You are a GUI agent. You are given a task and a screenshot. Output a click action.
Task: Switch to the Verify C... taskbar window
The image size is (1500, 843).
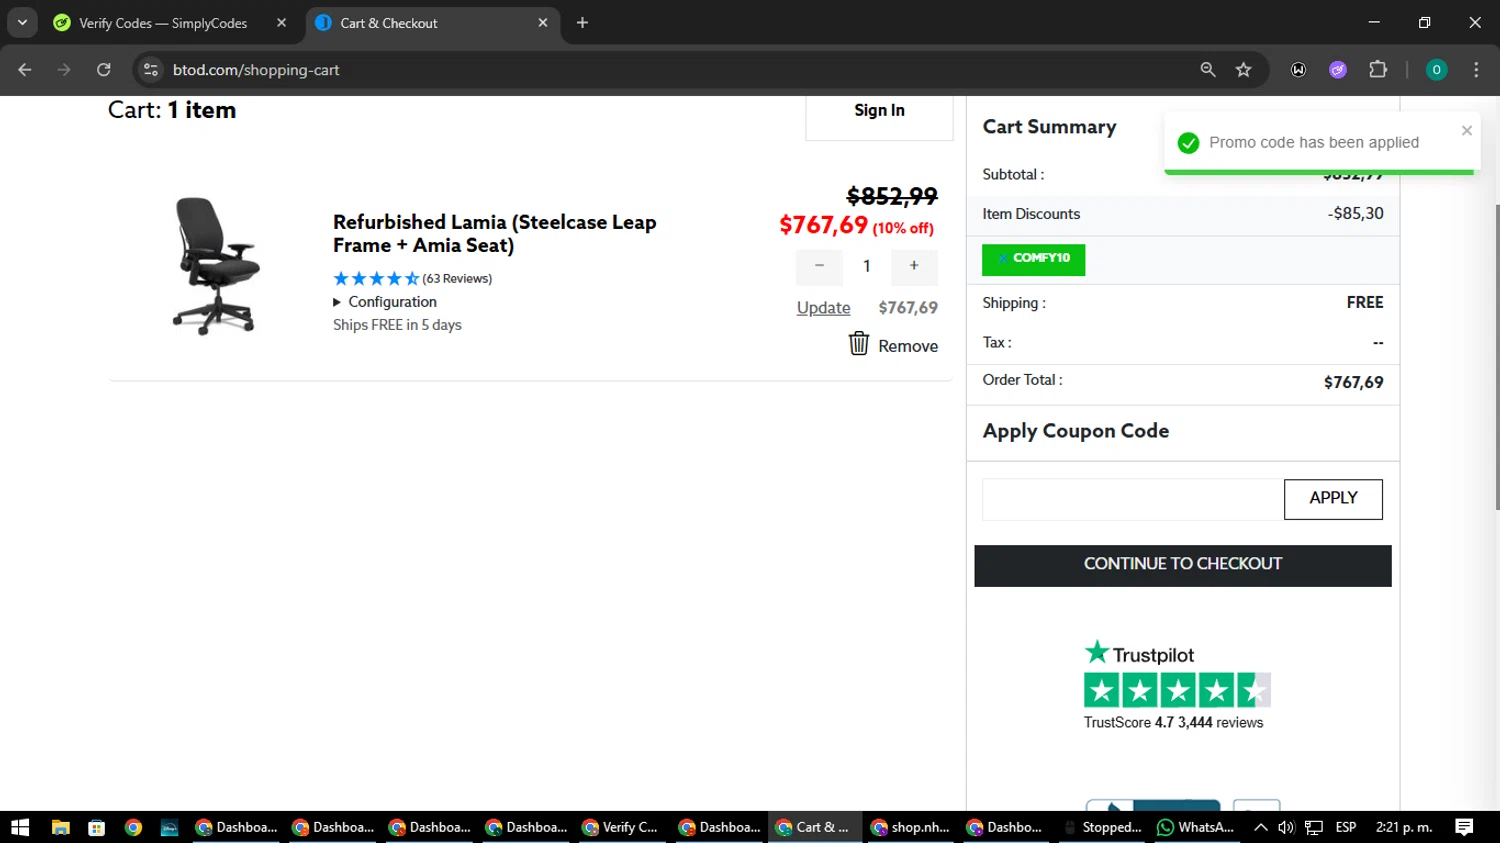(x=622, y=827)
